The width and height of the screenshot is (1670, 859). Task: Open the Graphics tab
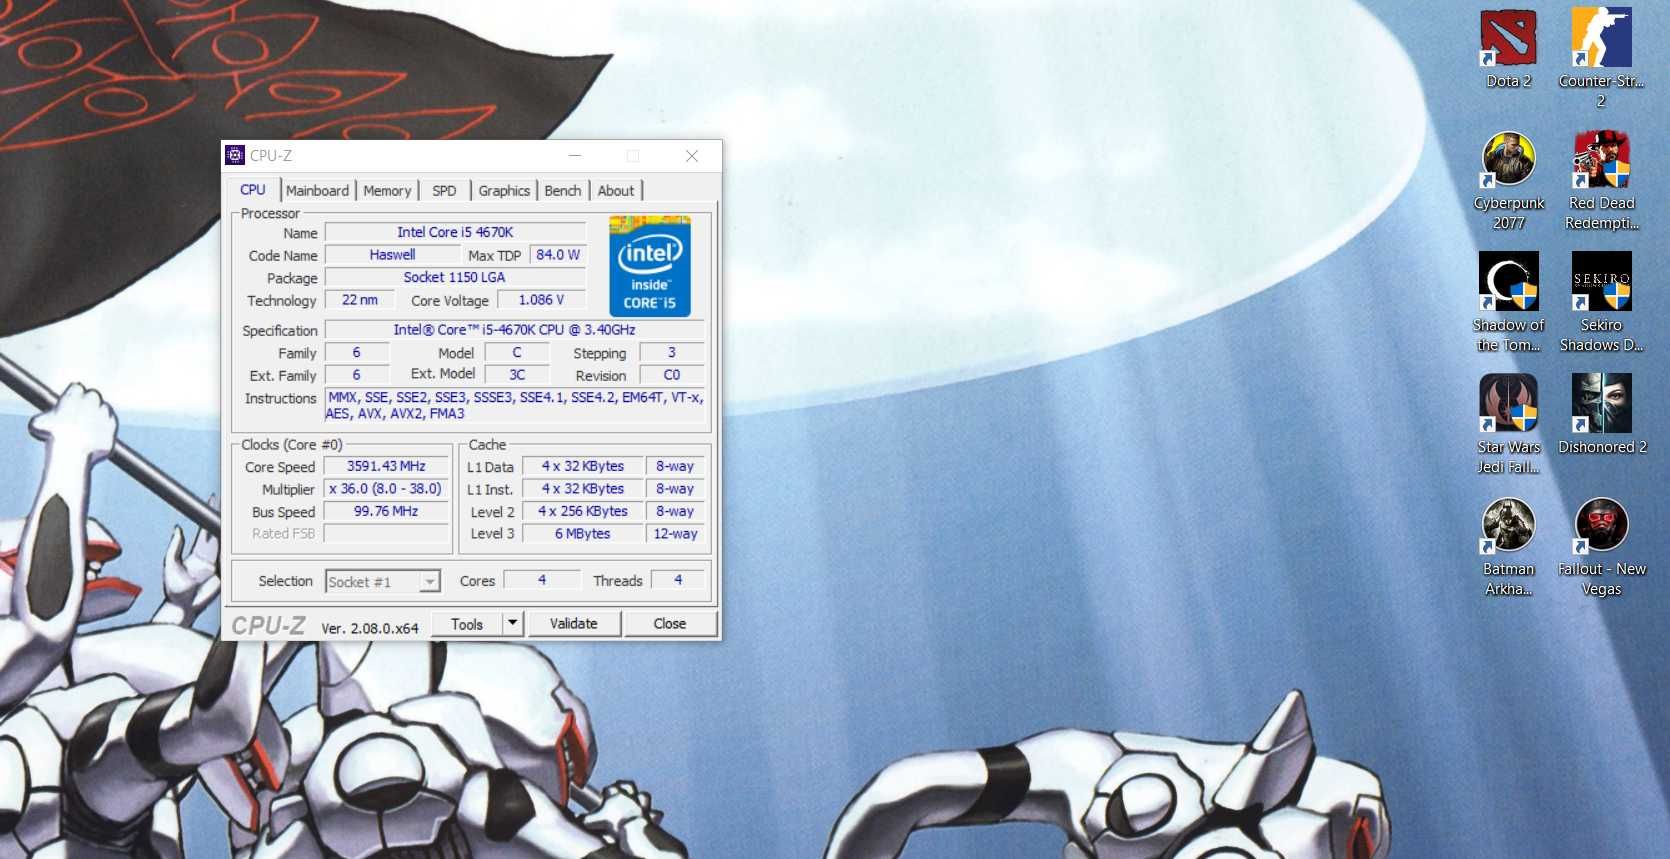coord(504,191)
